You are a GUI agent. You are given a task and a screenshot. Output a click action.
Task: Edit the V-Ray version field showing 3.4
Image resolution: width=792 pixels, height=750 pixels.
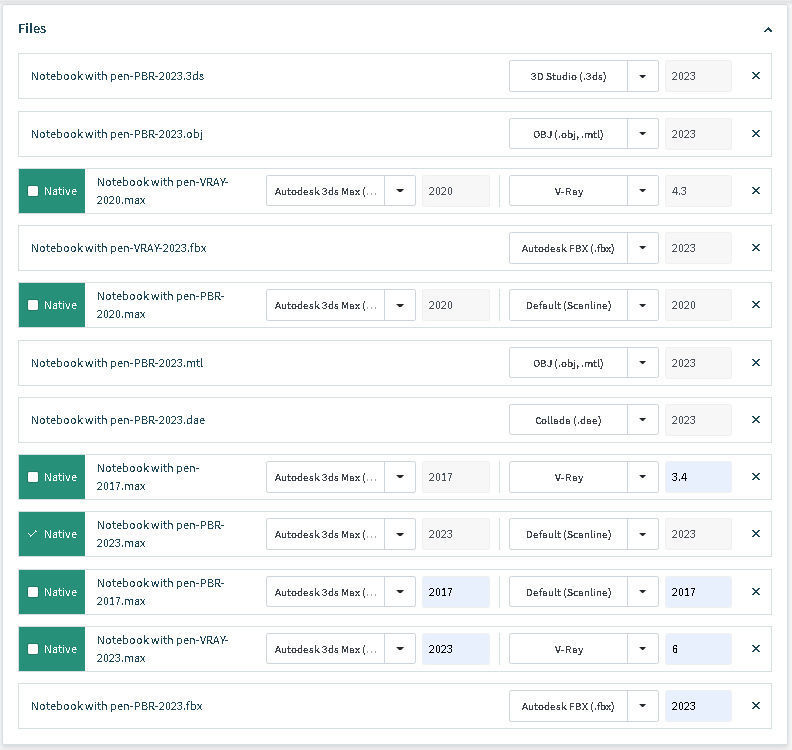[697, 477]
